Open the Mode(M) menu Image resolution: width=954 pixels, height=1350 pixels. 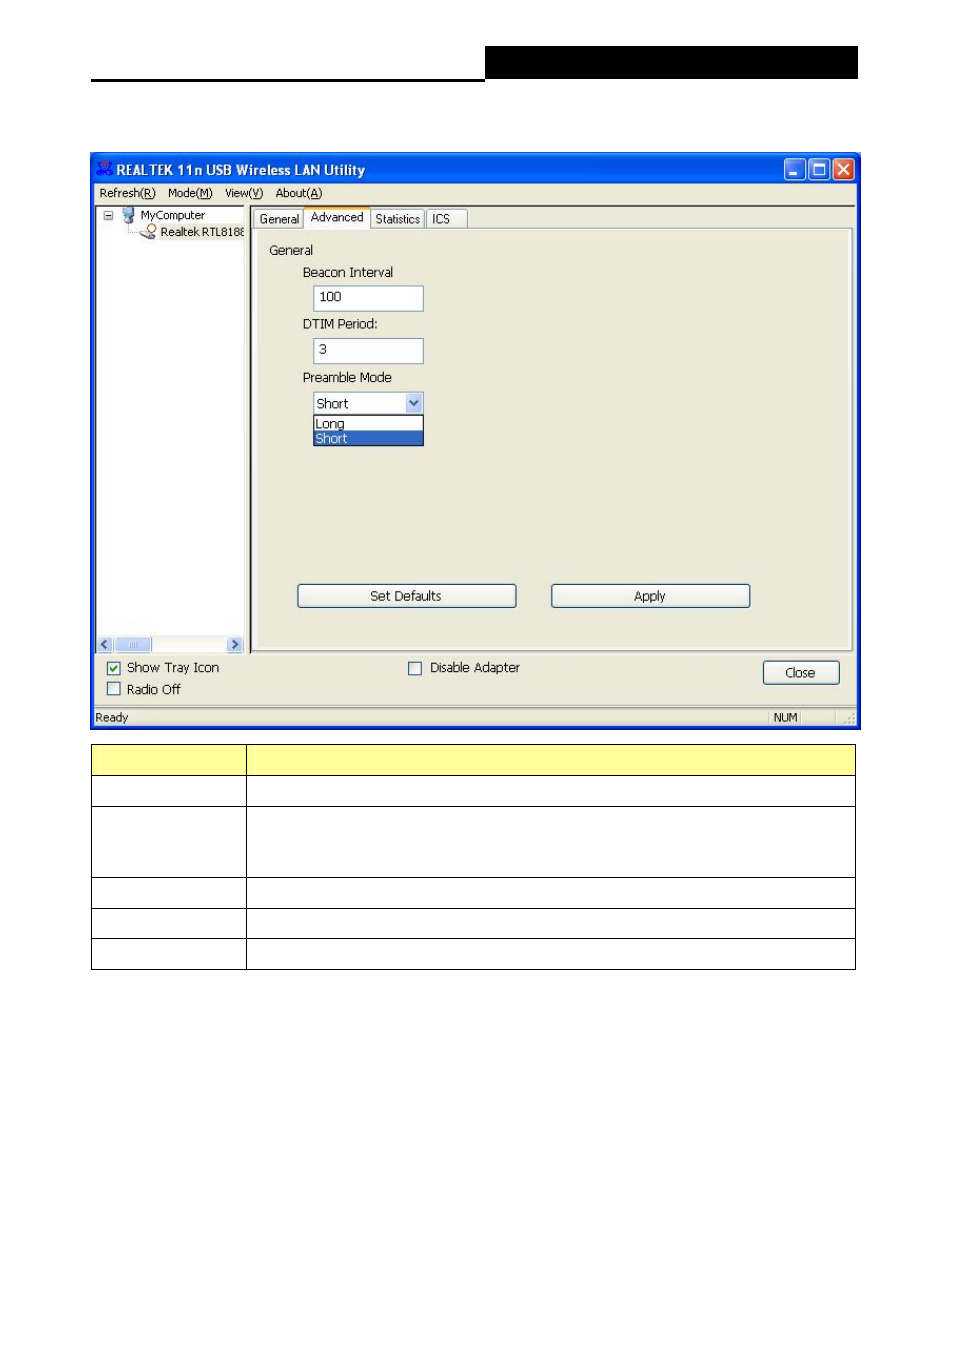(x=190, y=193)
